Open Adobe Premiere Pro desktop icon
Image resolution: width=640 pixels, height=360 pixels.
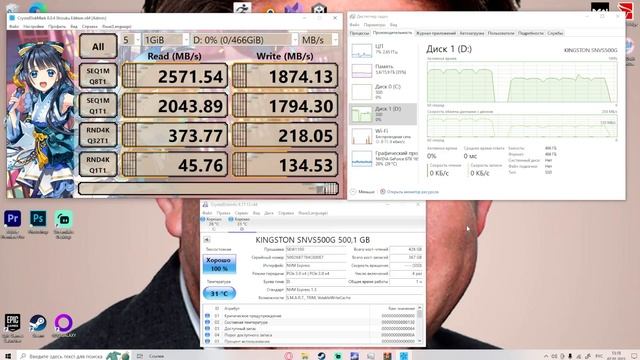click(13, 224)
